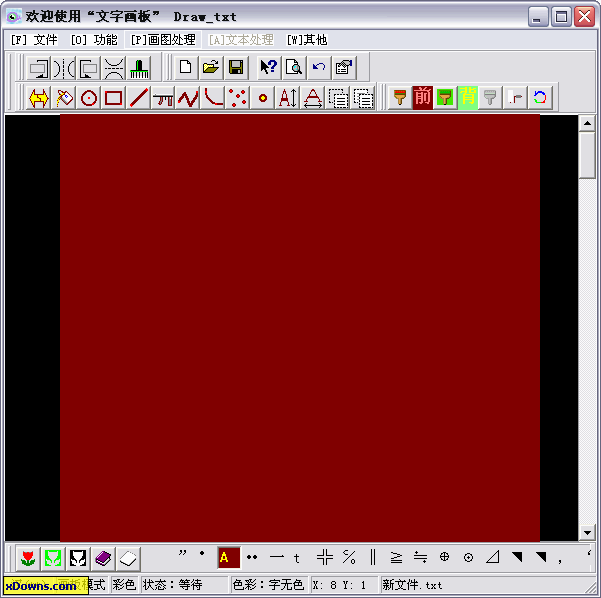Click the purple book icon

point(103,558)
